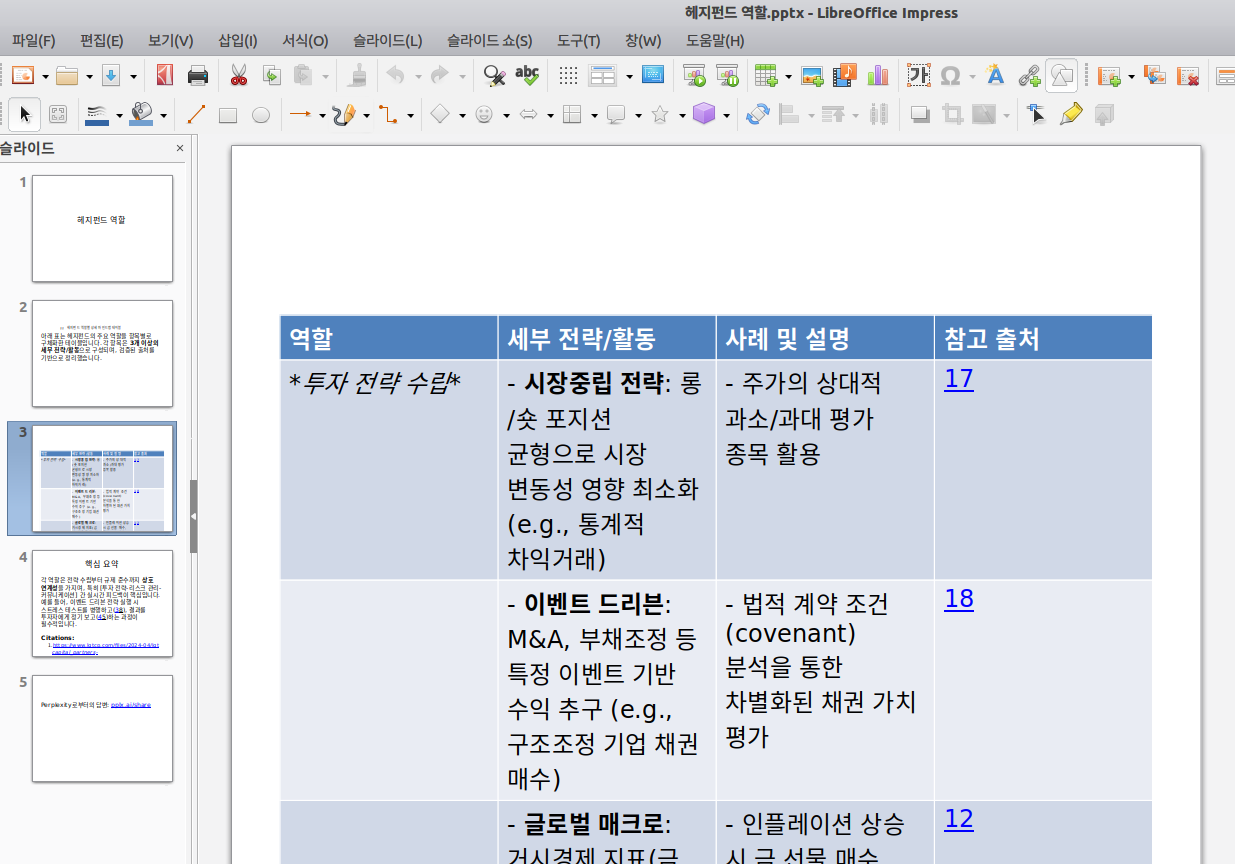Select the arrow Select tool

[x=25, y=115]
